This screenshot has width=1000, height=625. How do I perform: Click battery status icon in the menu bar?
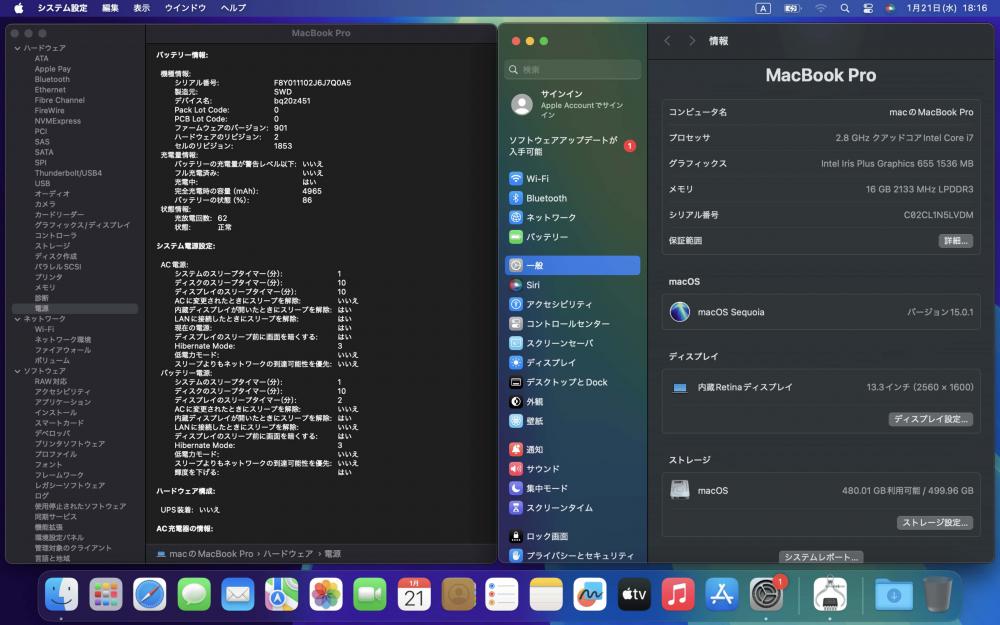(792, 8)
